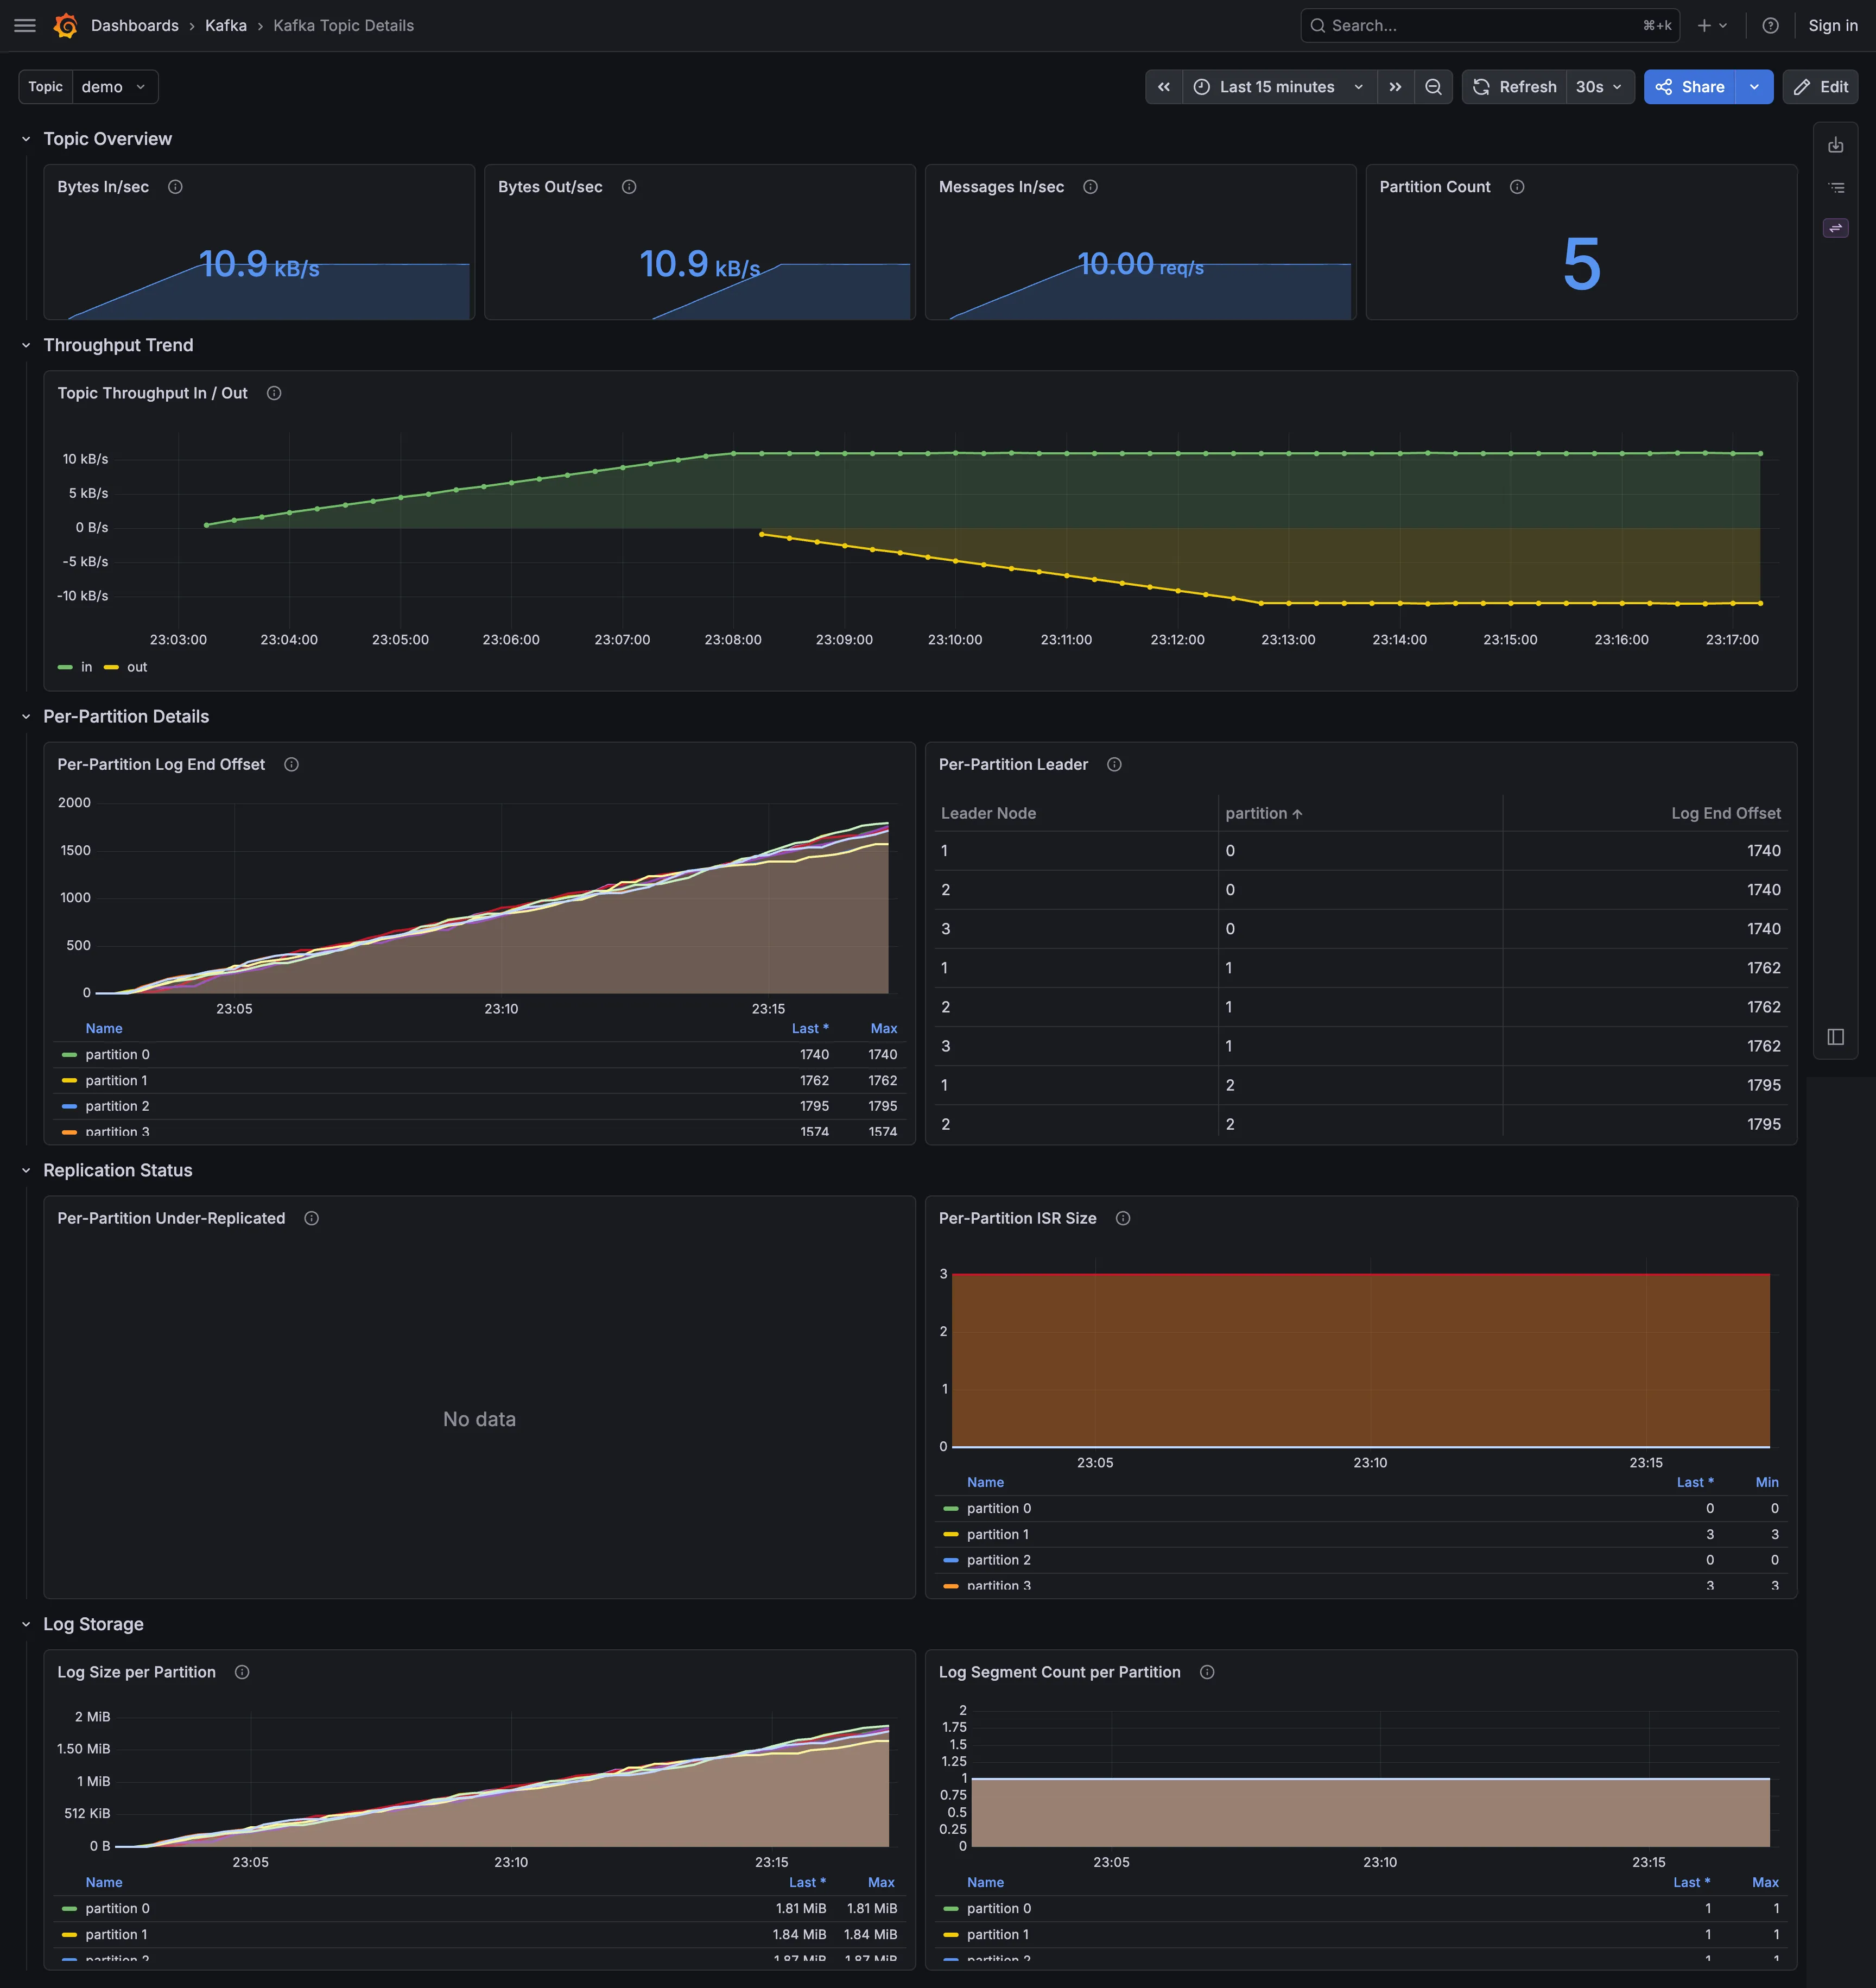Click info icon for Per-Partition Log End Offset
This screenshot has height=1988, width=1876.
click(291, 764)
